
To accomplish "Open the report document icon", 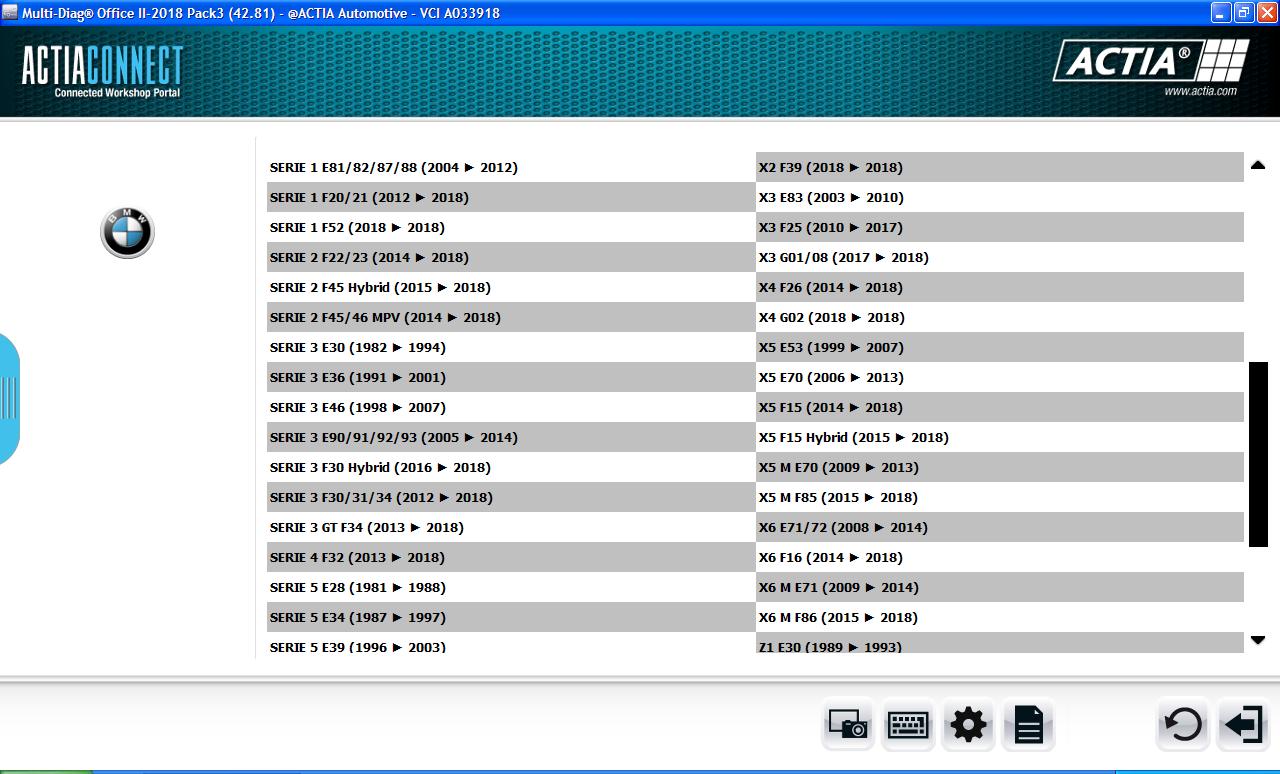I will point(1028,724).
